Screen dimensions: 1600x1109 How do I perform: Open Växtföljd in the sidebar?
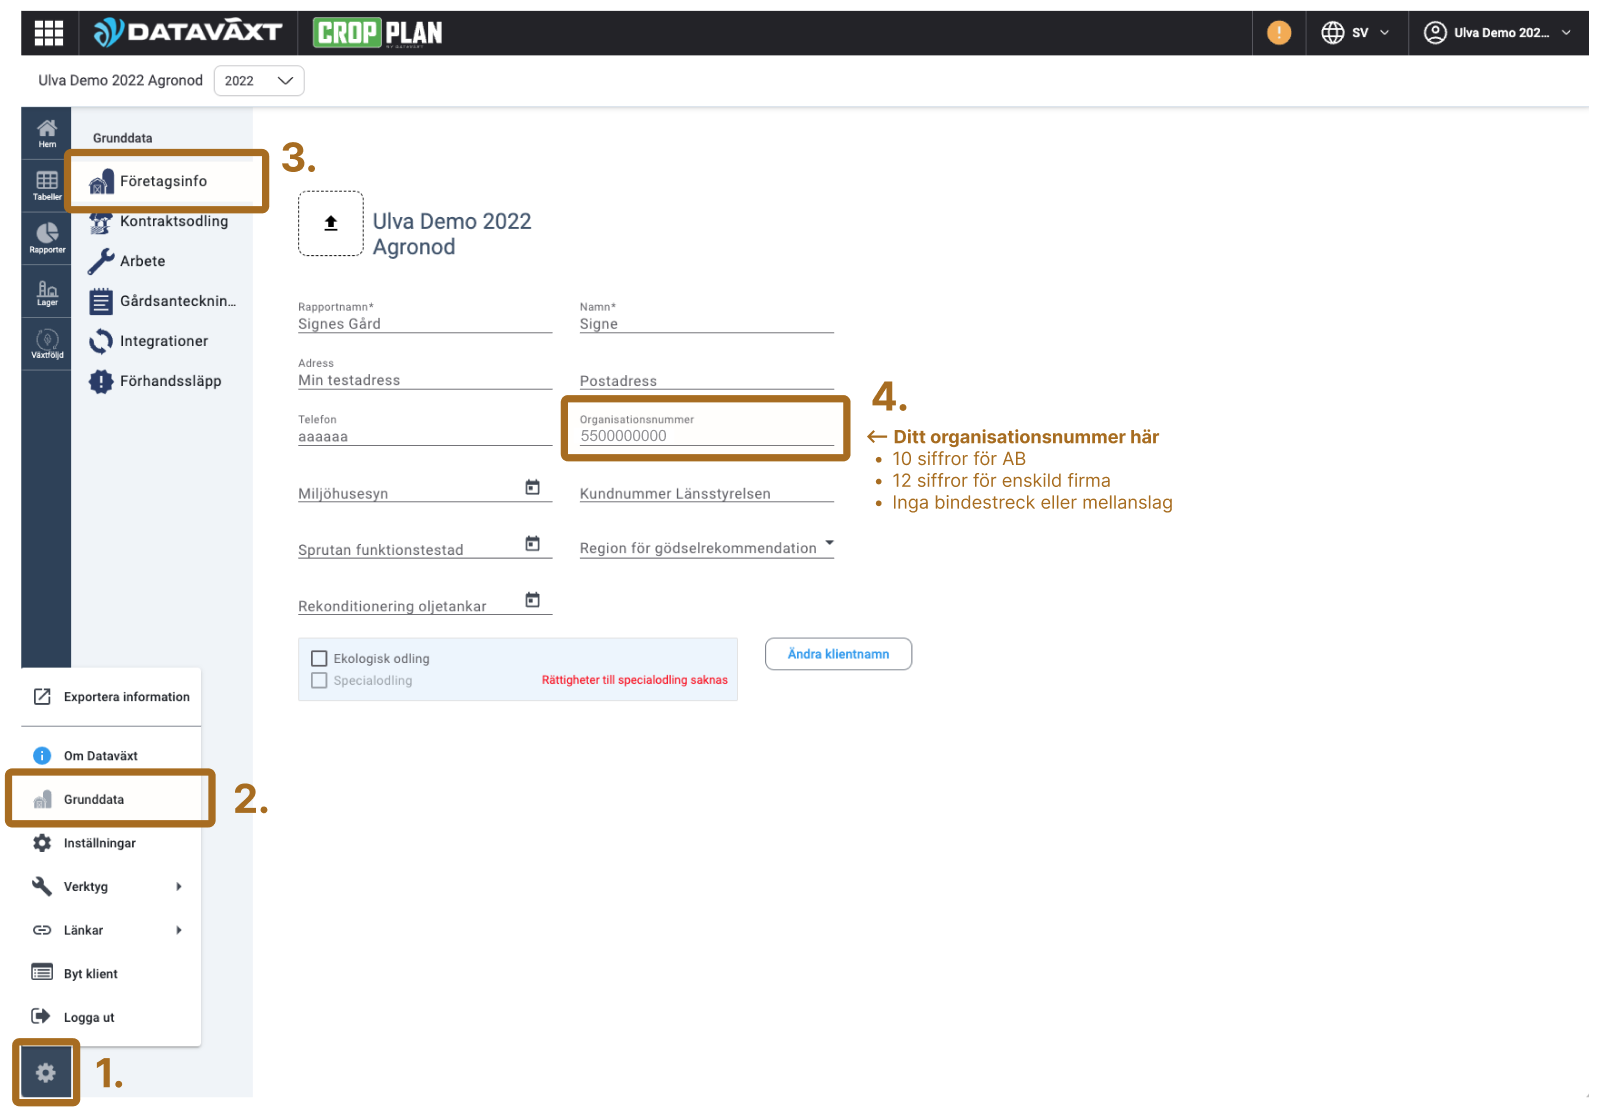47,344
